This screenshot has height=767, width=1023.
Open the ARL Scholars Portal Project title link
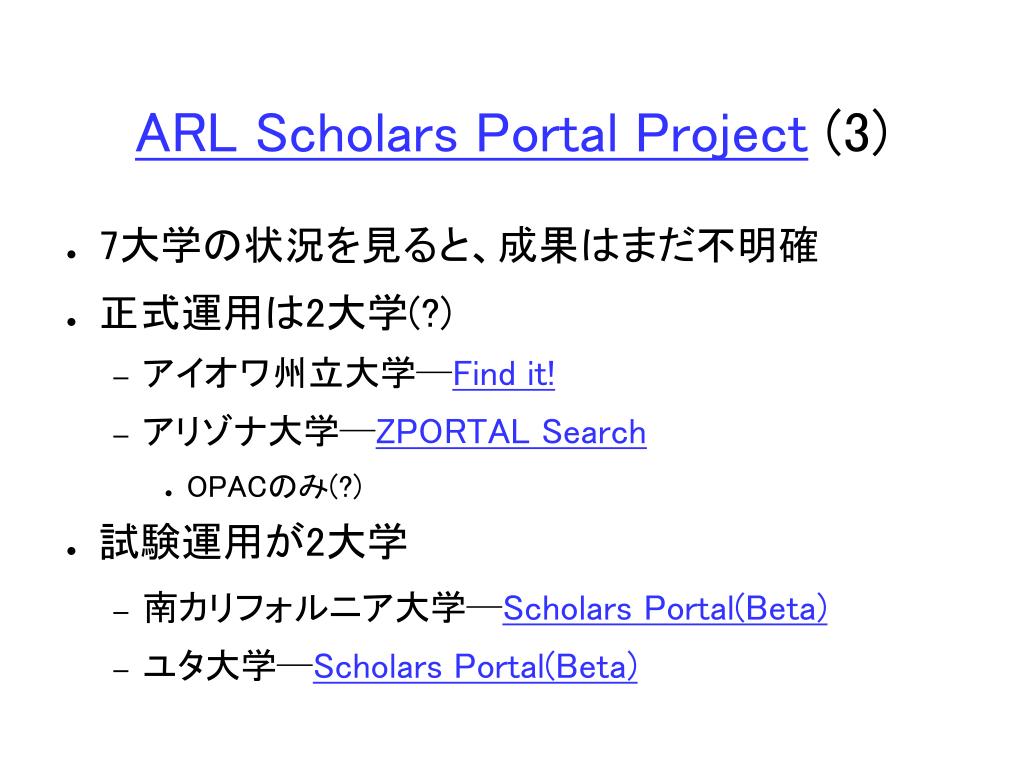pos(472,134)
